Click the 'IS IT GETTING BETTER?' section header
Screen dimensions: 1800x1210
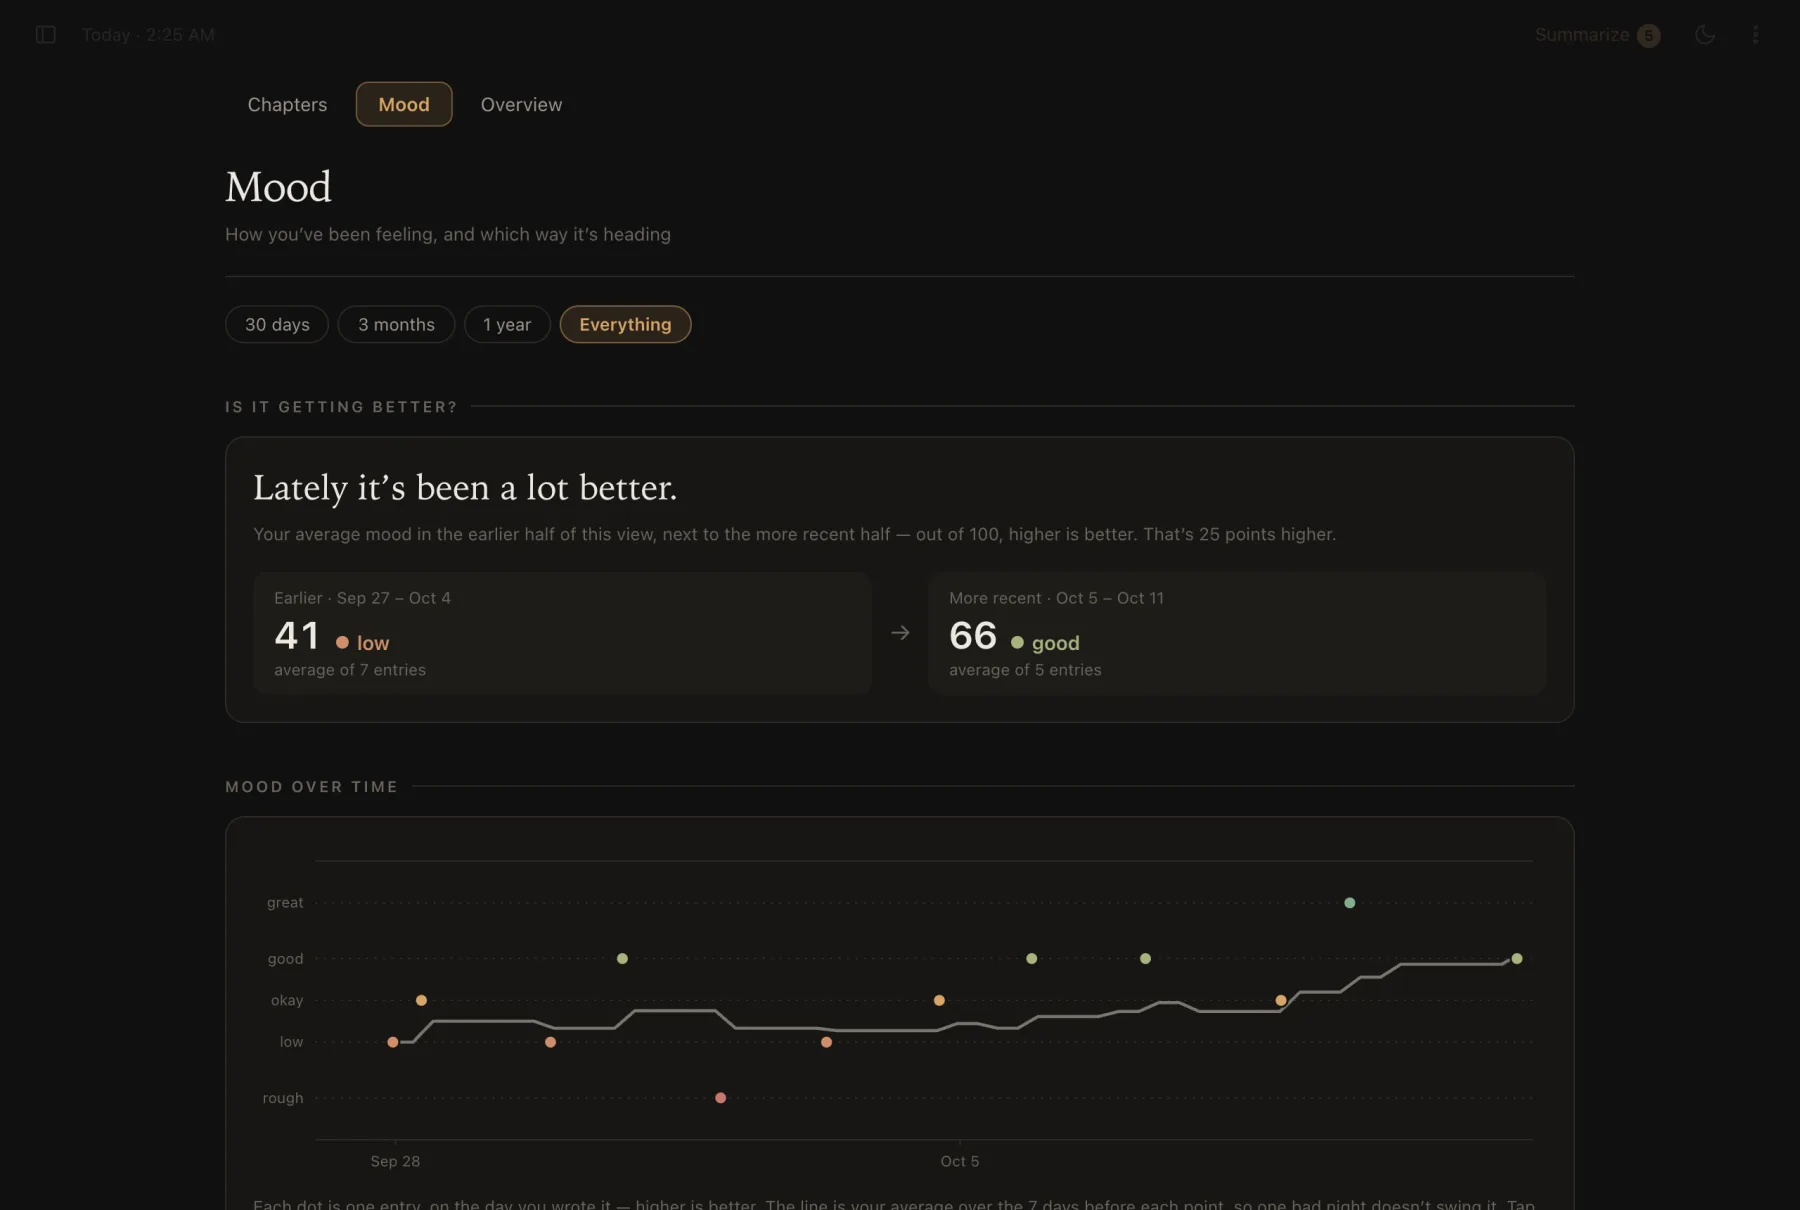[x=341, y=407]
